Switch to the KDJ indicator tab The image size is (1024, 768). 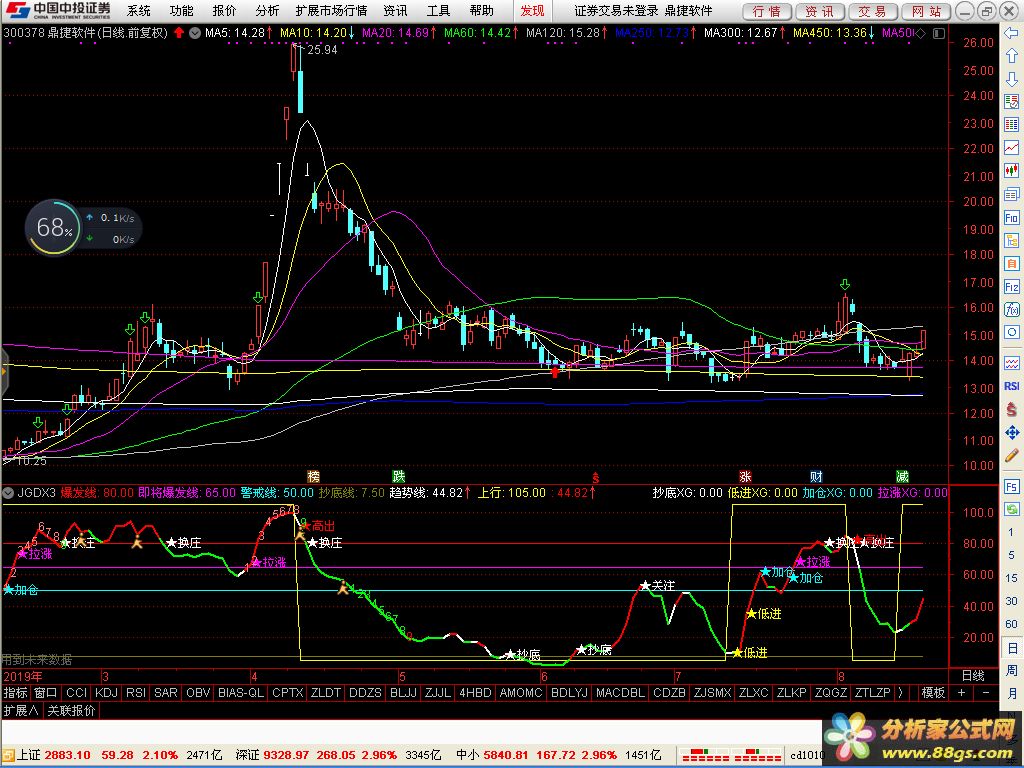coord(106,692)
